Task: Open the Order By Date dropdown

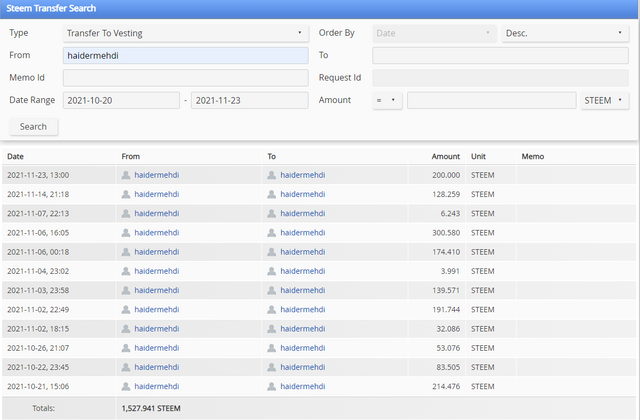Action: (x=434, y=33)
